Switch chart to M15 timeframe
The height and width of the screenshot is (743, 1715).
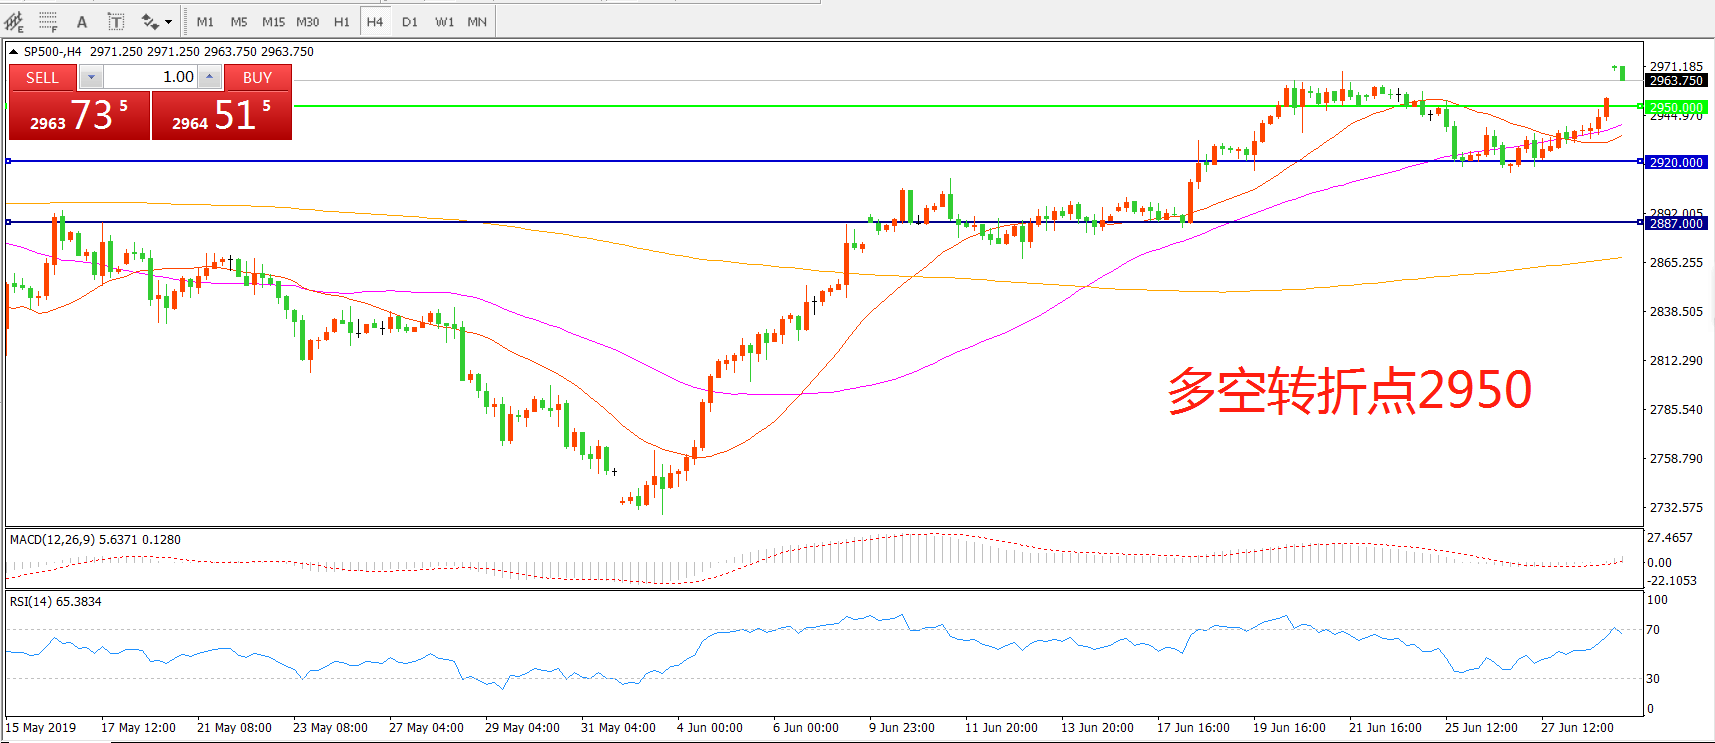point(273,21)
